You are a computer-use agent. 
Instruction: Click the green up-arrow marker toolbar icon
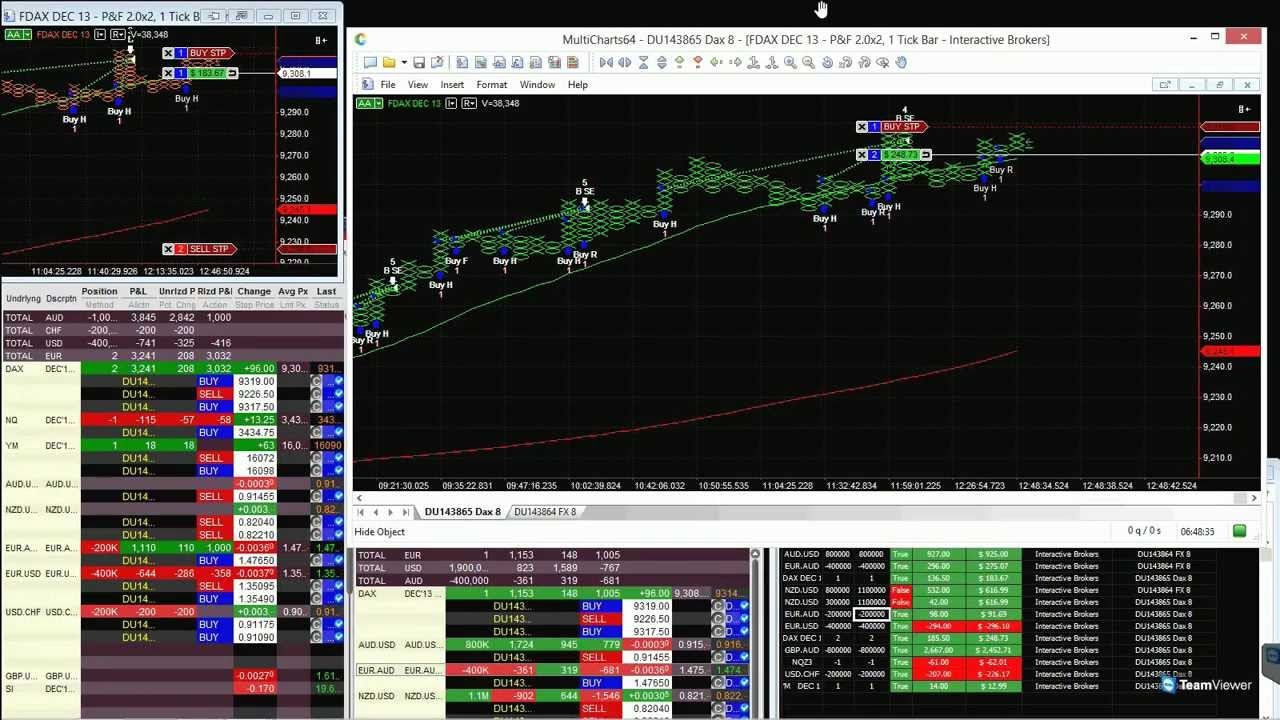(x=679, y=62)
